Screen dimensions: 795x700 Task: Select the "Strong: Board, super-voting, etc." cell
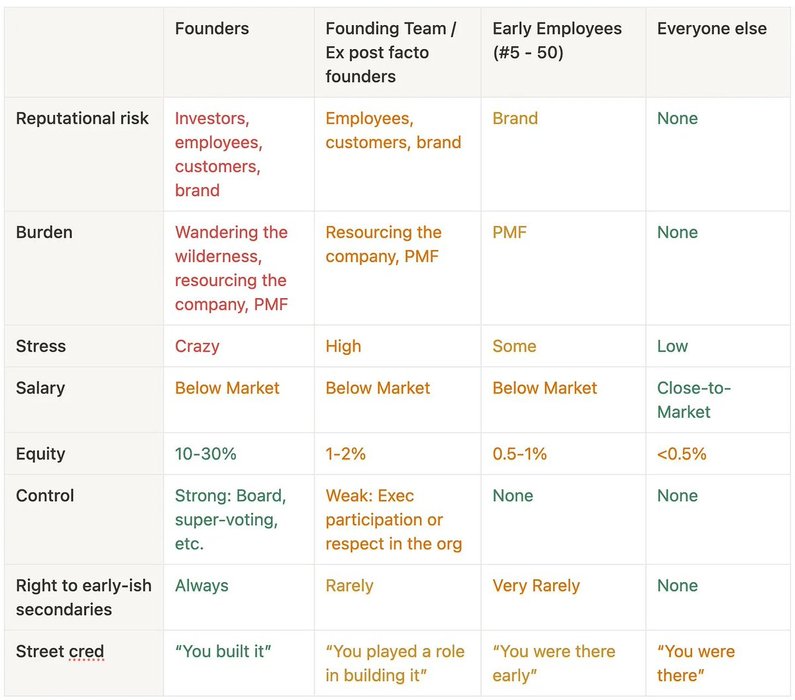(x=230, y=520)
